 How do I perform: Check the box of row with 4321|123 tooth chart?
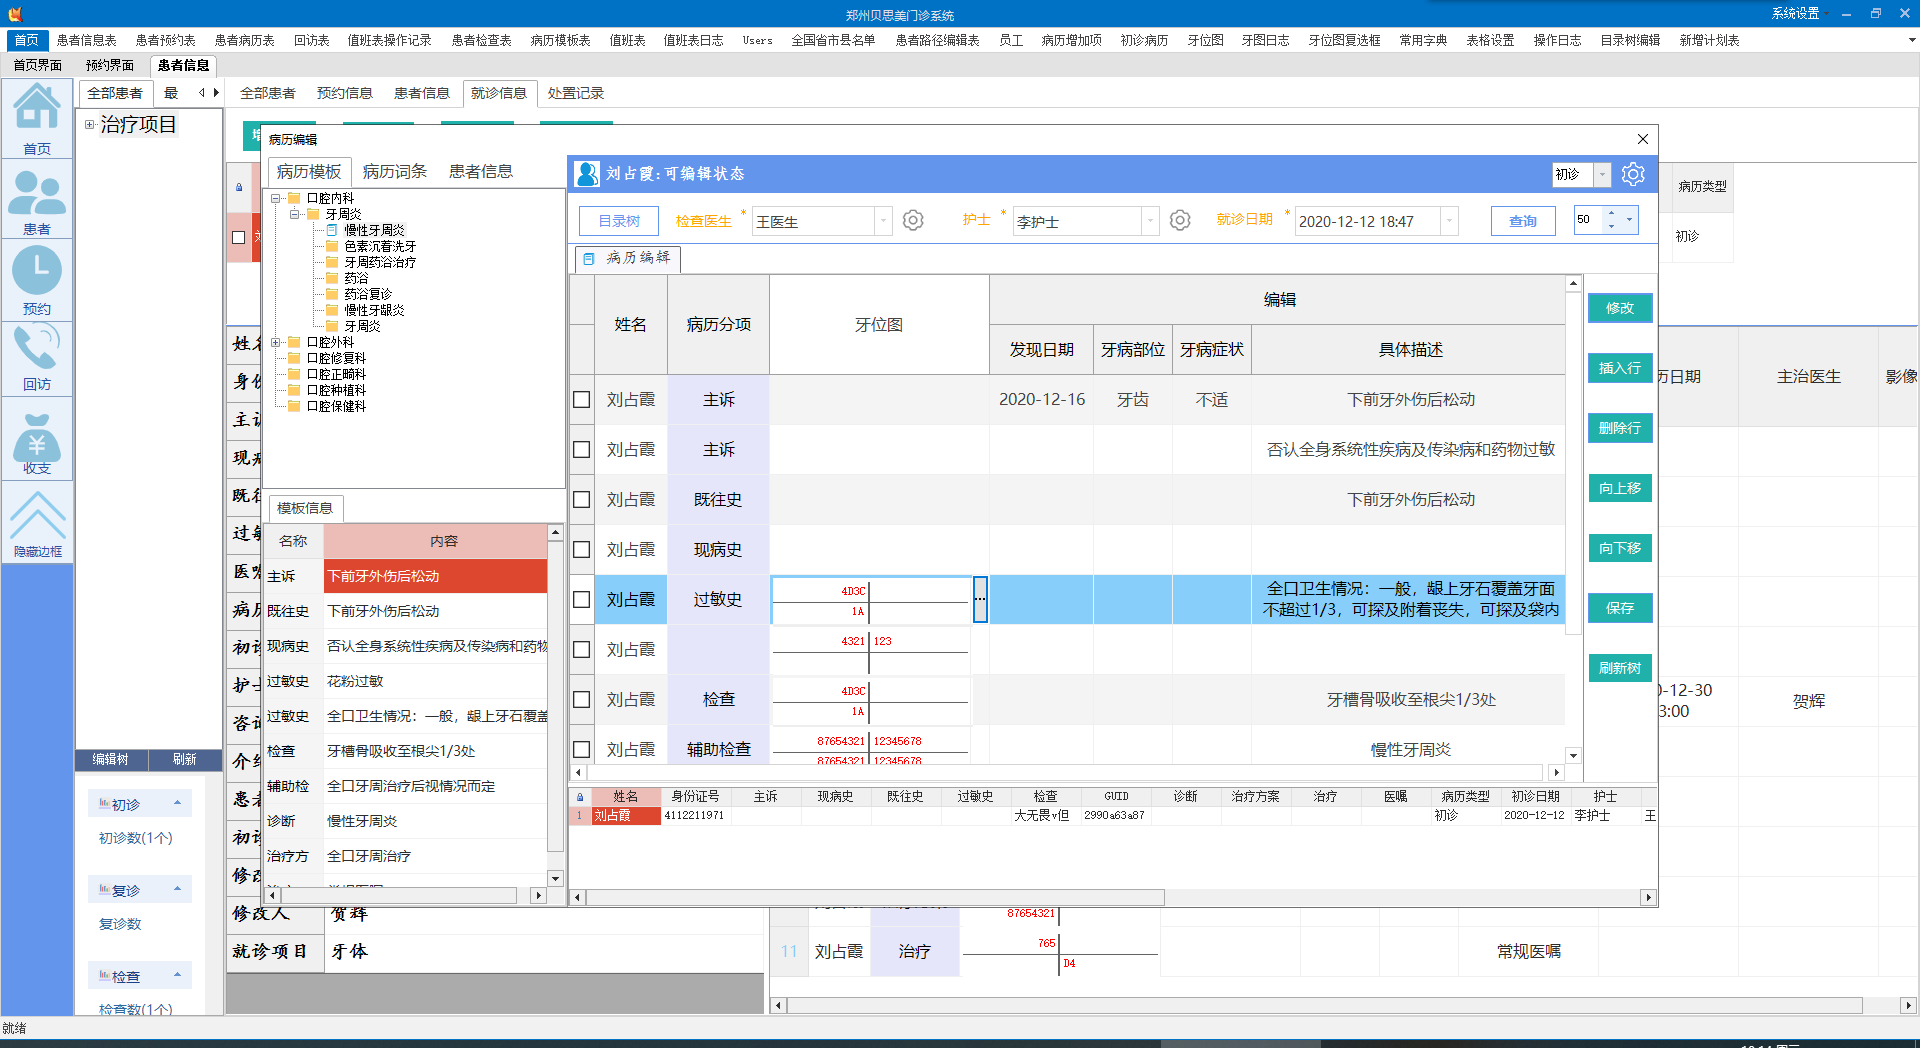click(581, 650)
